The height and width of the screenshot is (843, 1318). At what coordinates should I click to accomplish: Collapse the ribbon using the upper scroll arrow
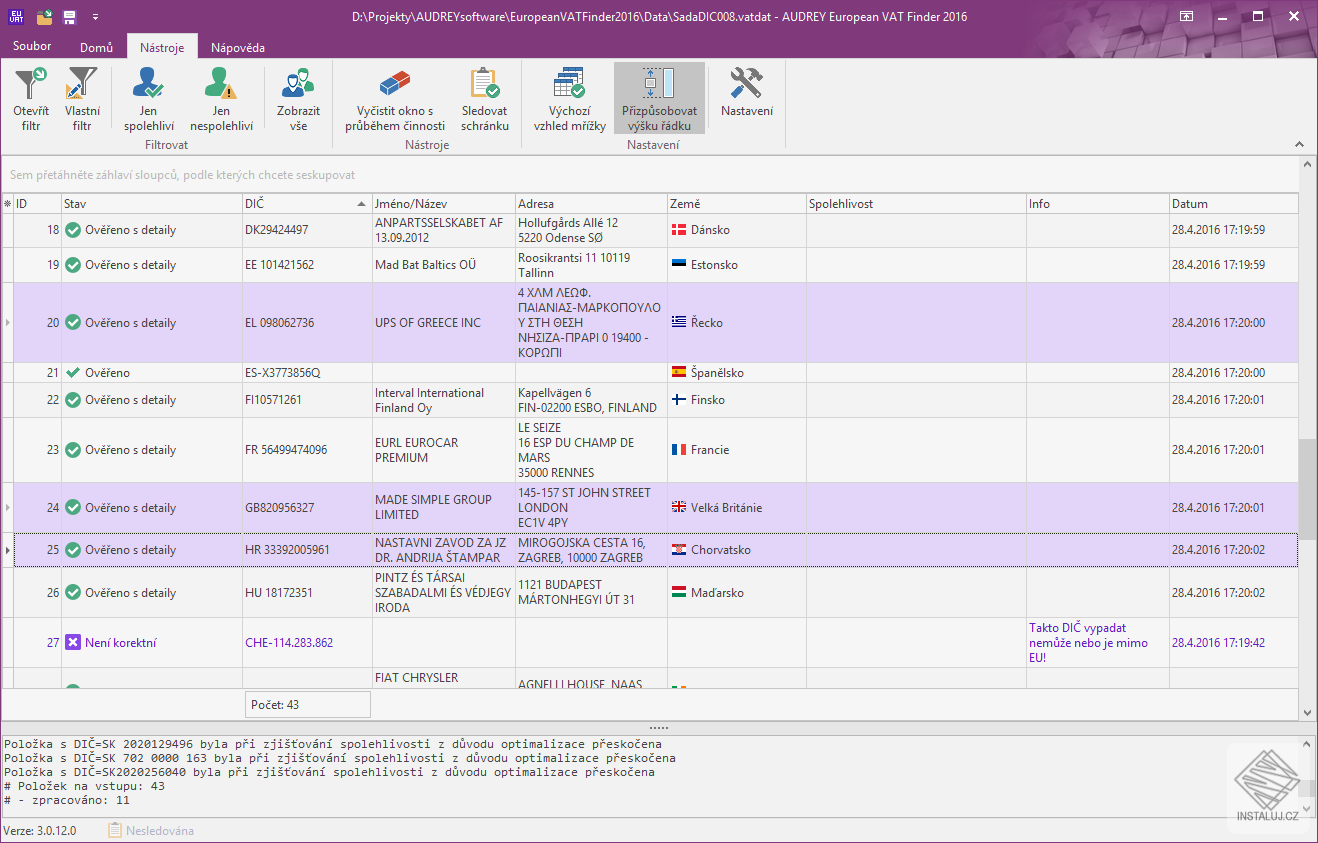pyautogui.click(x=1300, y=144)
